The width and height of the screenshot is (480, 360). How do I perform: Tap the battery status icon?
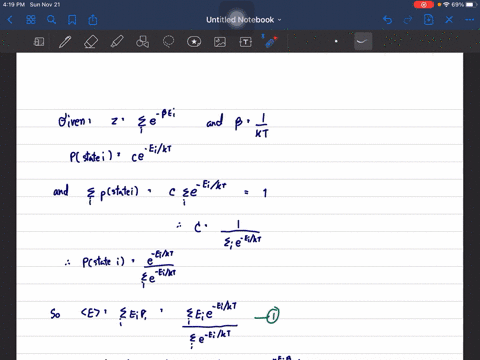[470, 5]
